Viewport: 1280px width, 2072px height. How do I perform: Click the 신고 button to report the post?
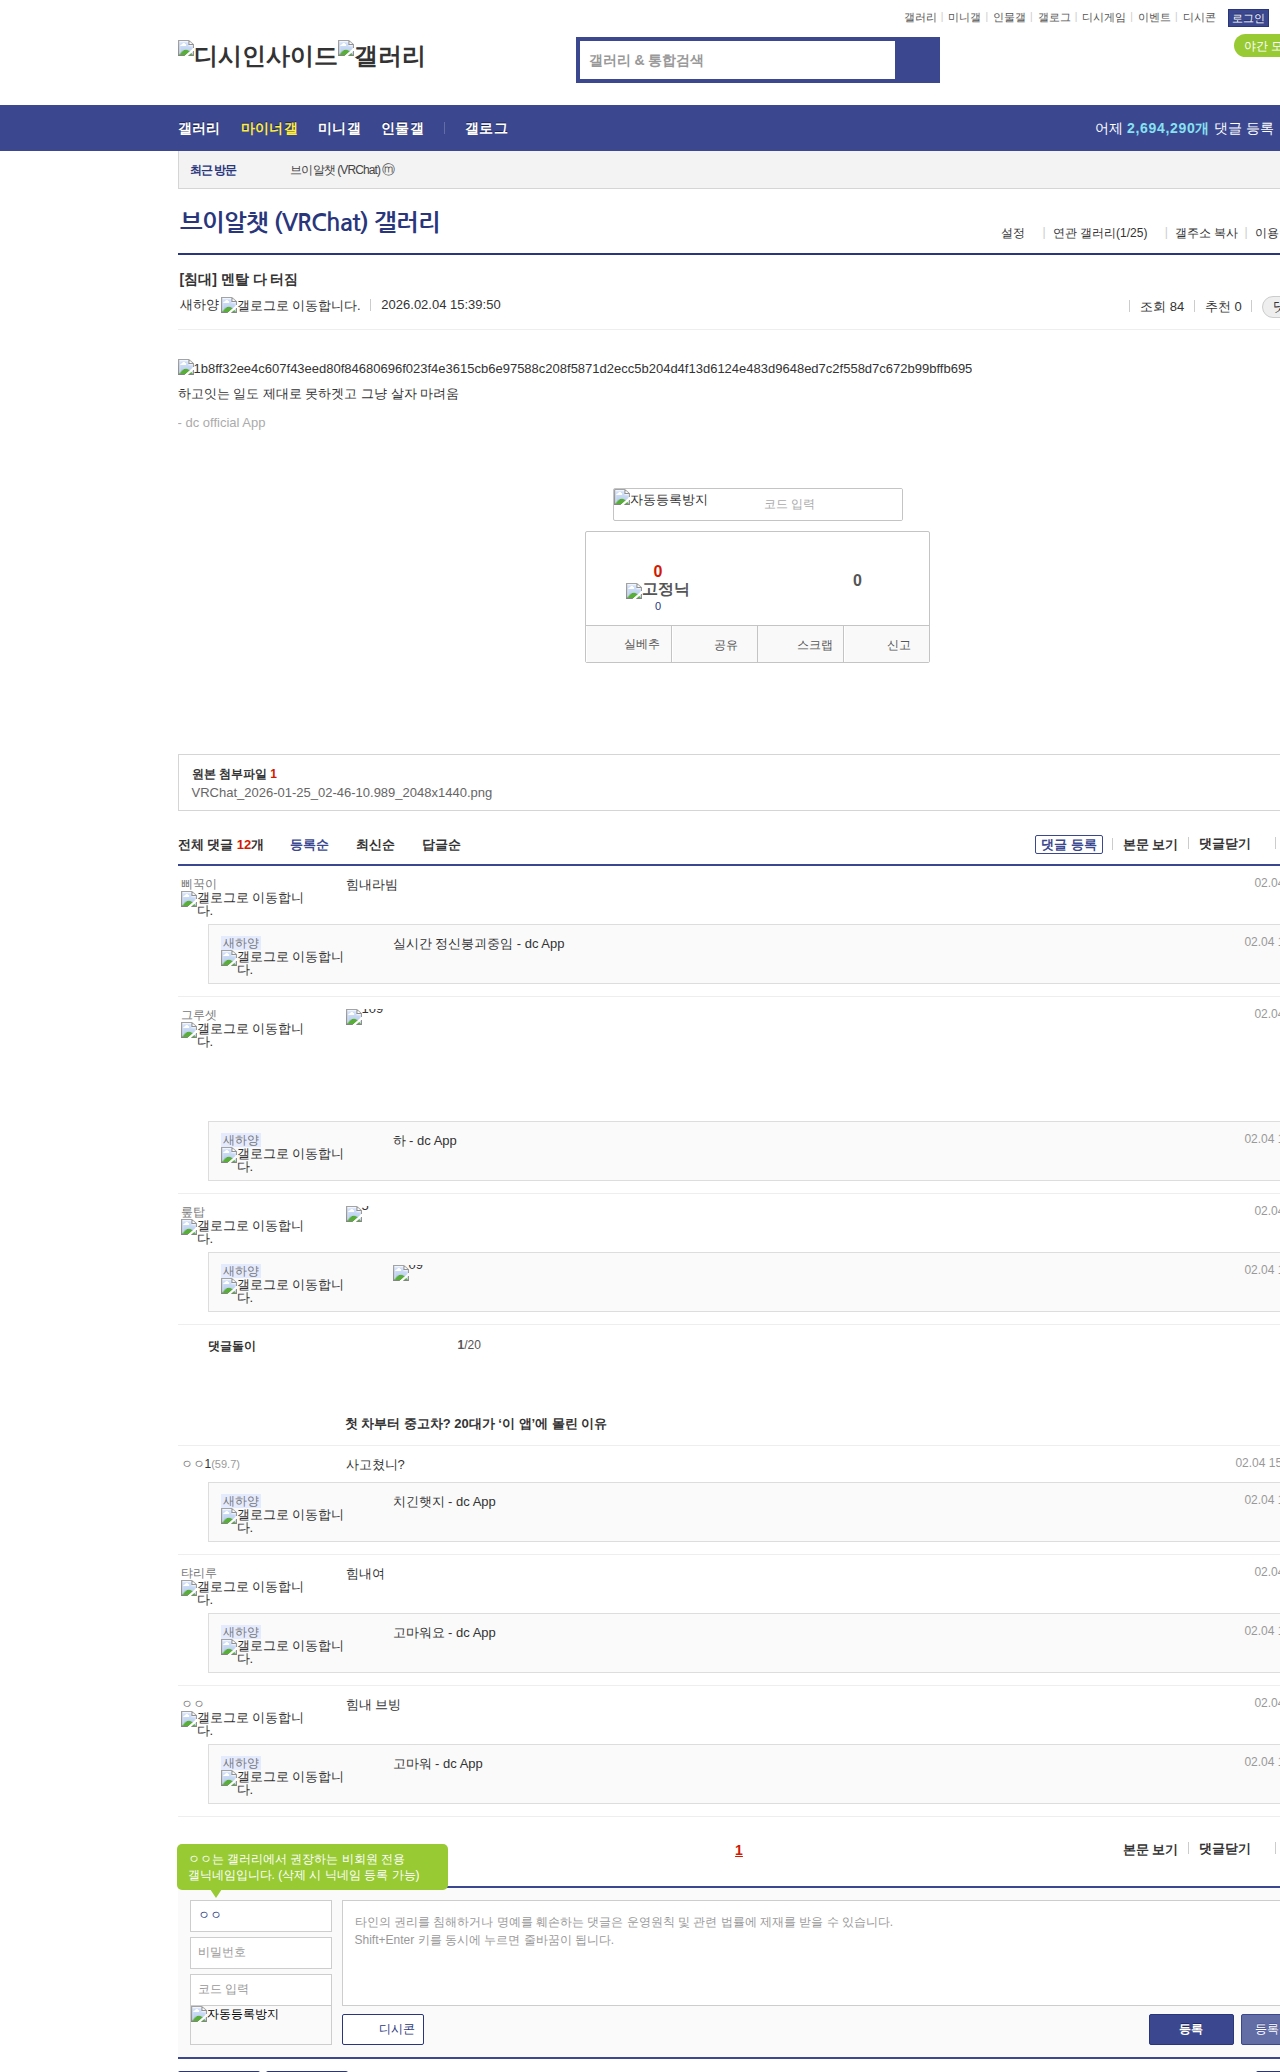898,645
